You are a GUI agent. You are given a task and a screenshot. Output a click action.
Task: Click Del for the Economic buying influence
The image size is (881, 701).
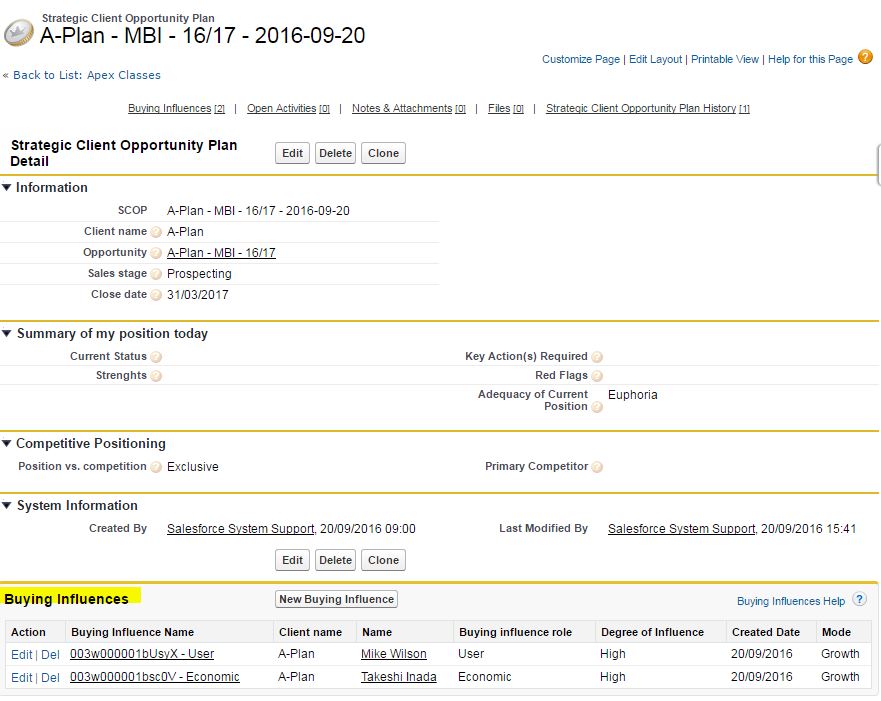50,677
